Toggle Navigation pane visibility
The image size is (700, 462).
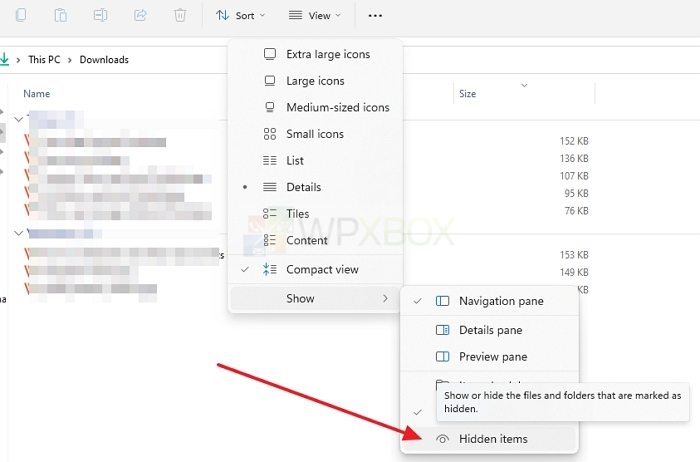pyautogui.click(x=489, y=301)
